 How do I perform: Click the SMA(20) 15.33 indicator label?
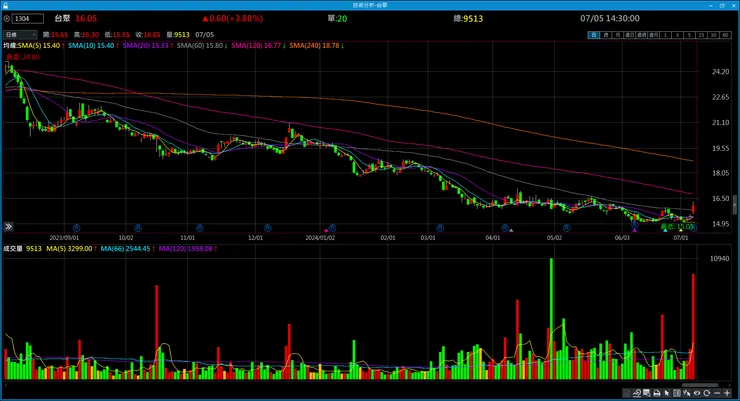145,45
